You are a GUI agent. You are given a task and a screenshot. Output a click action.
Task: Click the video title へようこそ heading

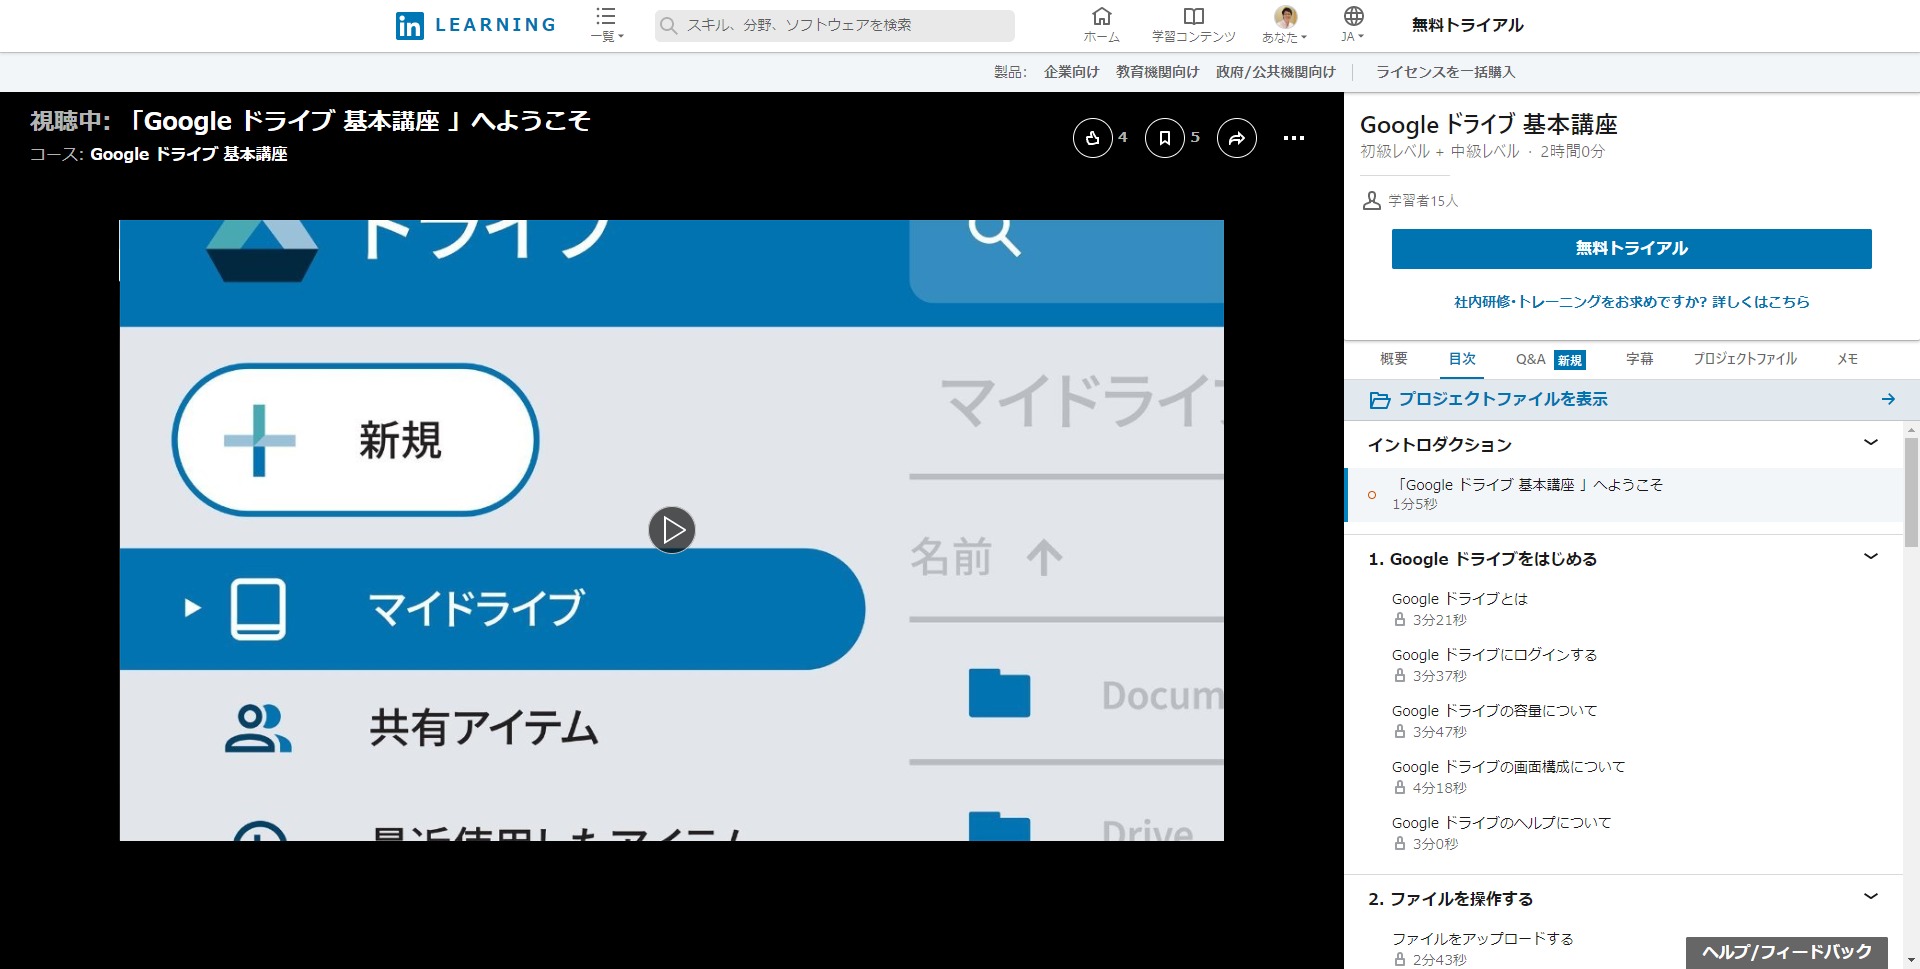(359, 121)
